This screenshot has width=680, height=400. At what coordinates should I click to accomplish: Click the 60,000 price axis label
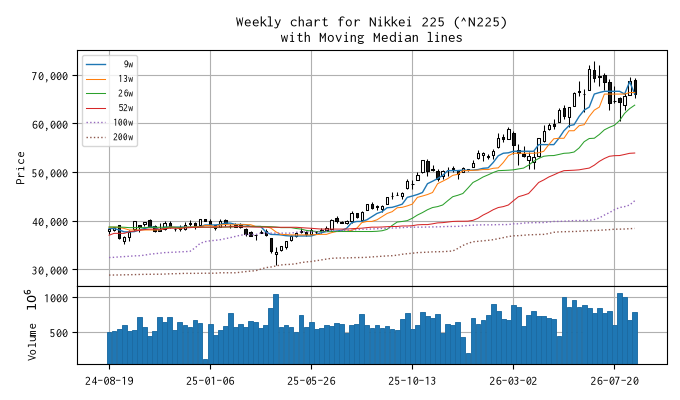click(50, 125)
